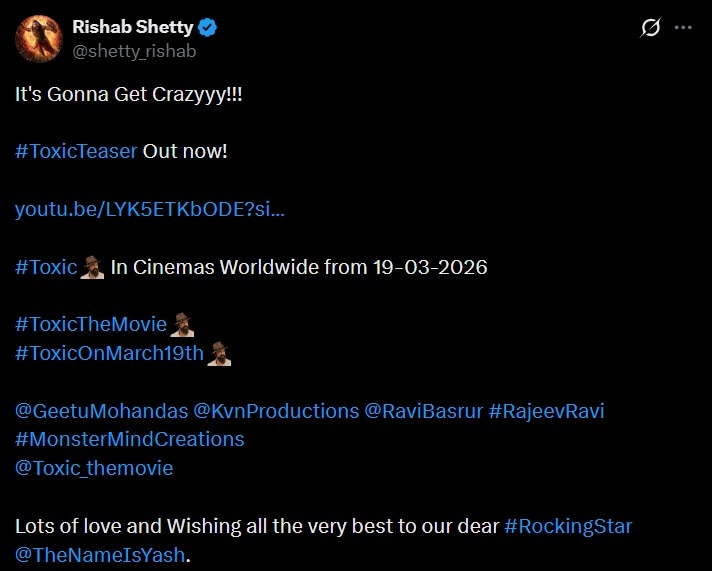Open the #ToxicOnMarch19th hashtag
The image size is (712, 571).
point(109,353)
